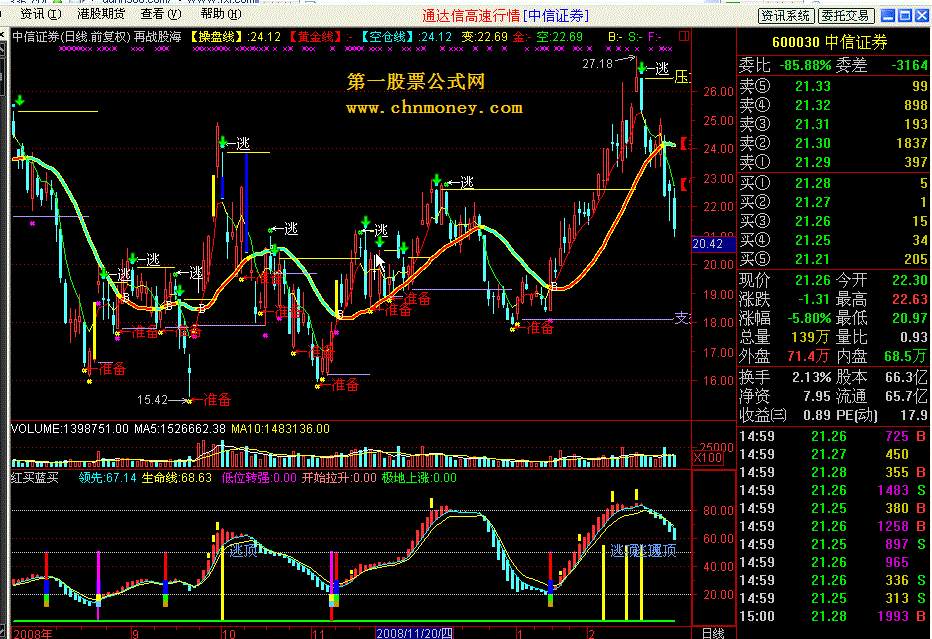Viewport: 932px width, 639px height.
Task: Click the 股本 66.3亿 value
Action: (x=906, y=377)
